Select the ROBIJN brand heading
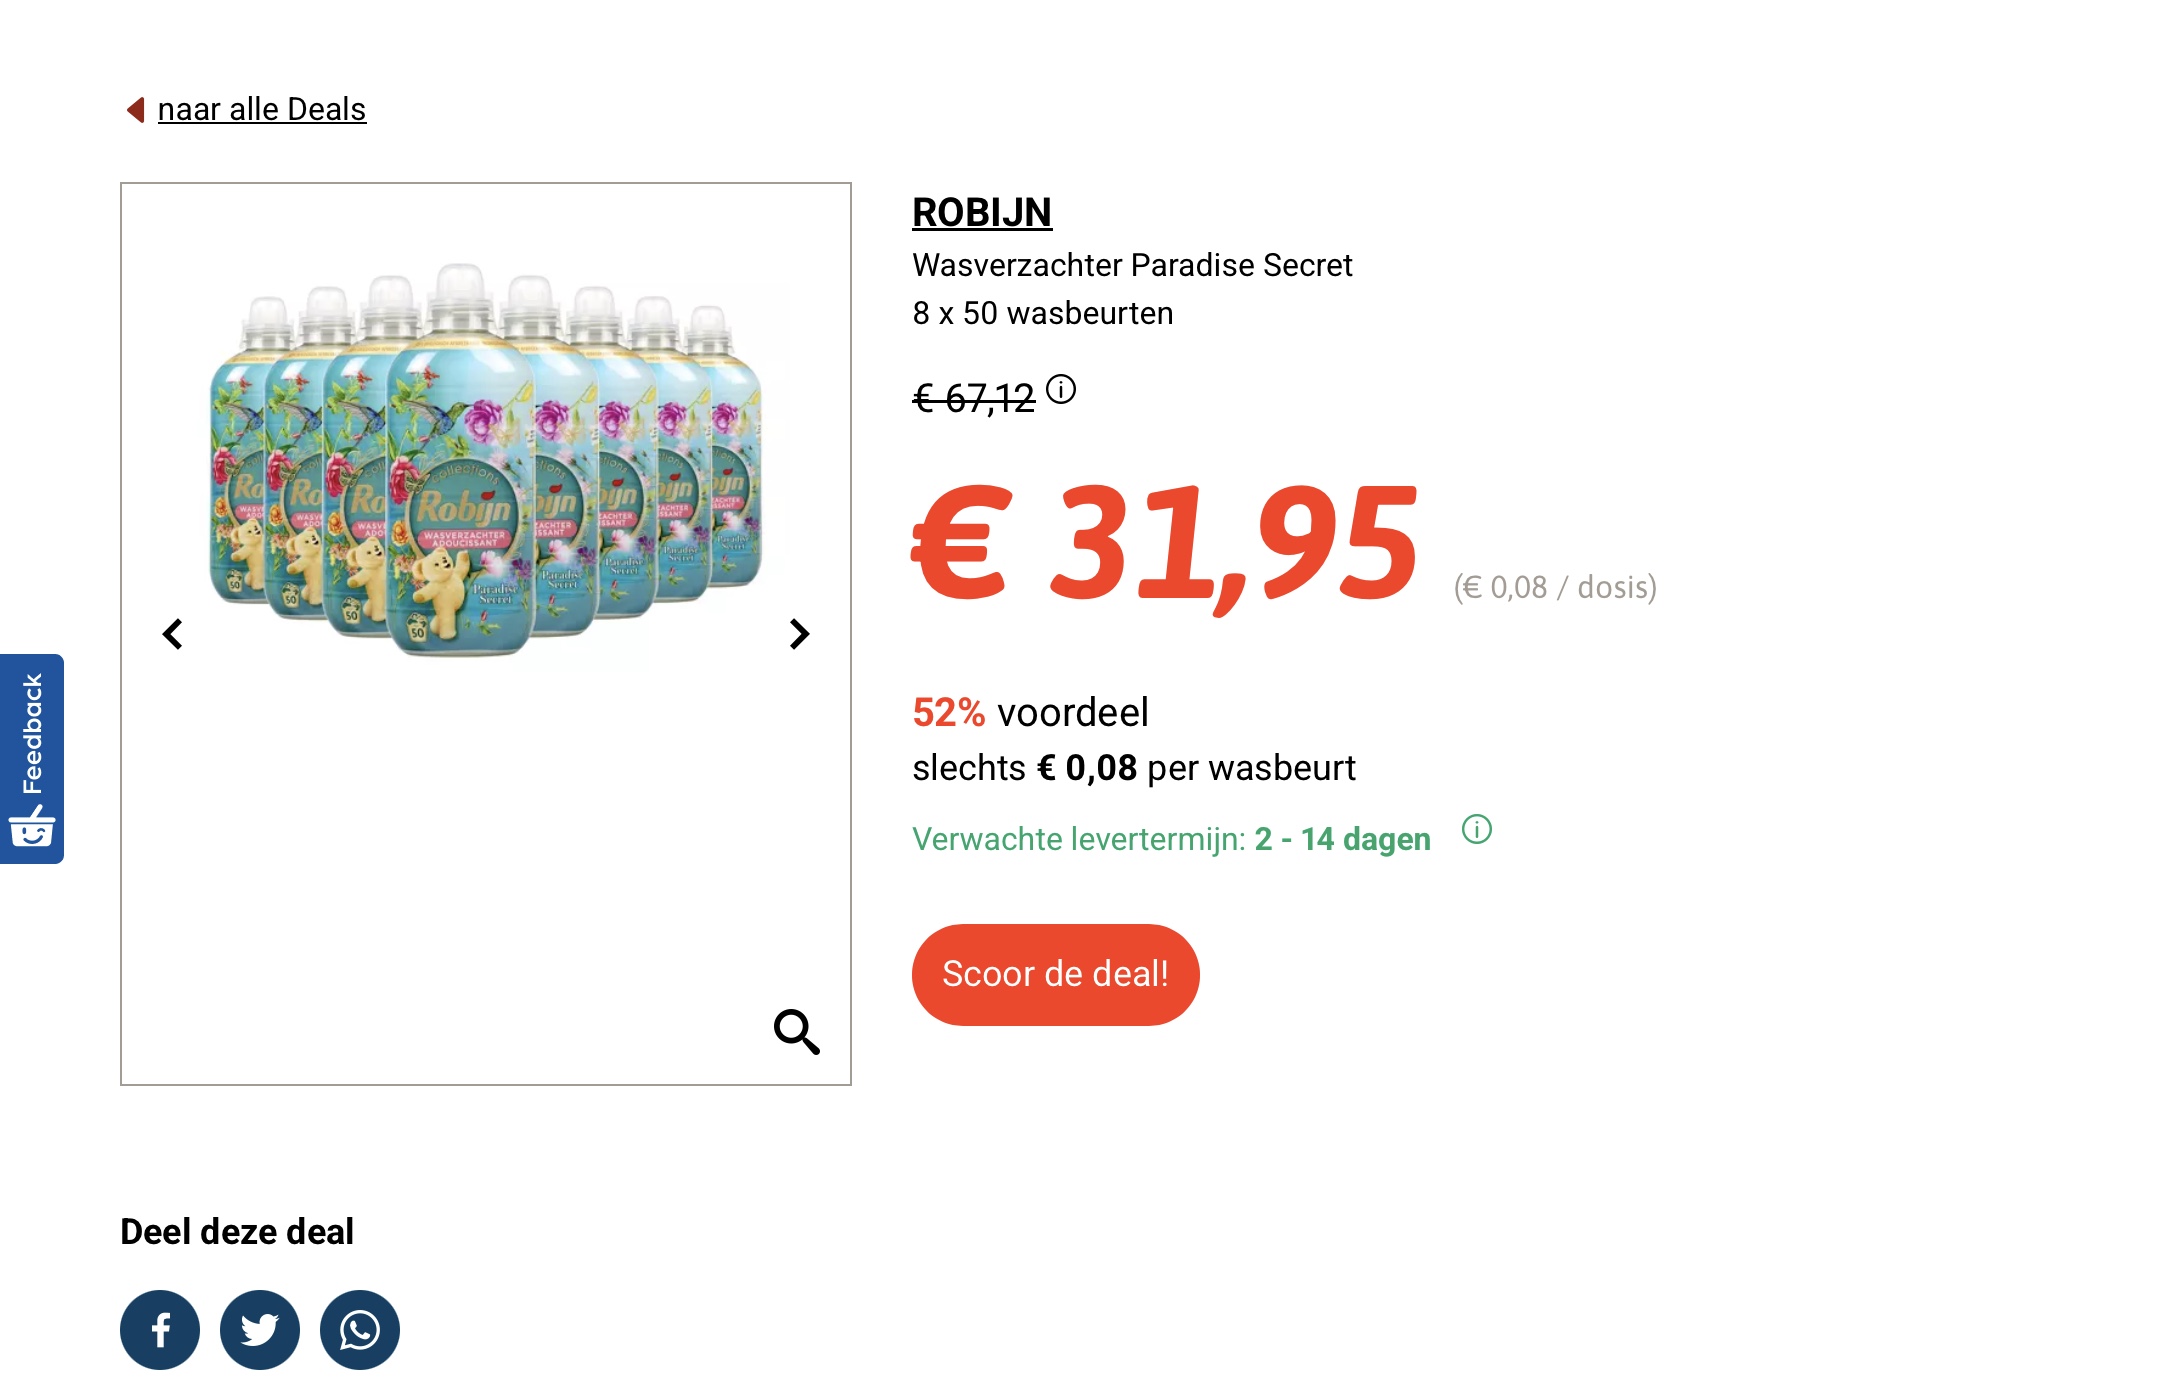 point(981,211)
